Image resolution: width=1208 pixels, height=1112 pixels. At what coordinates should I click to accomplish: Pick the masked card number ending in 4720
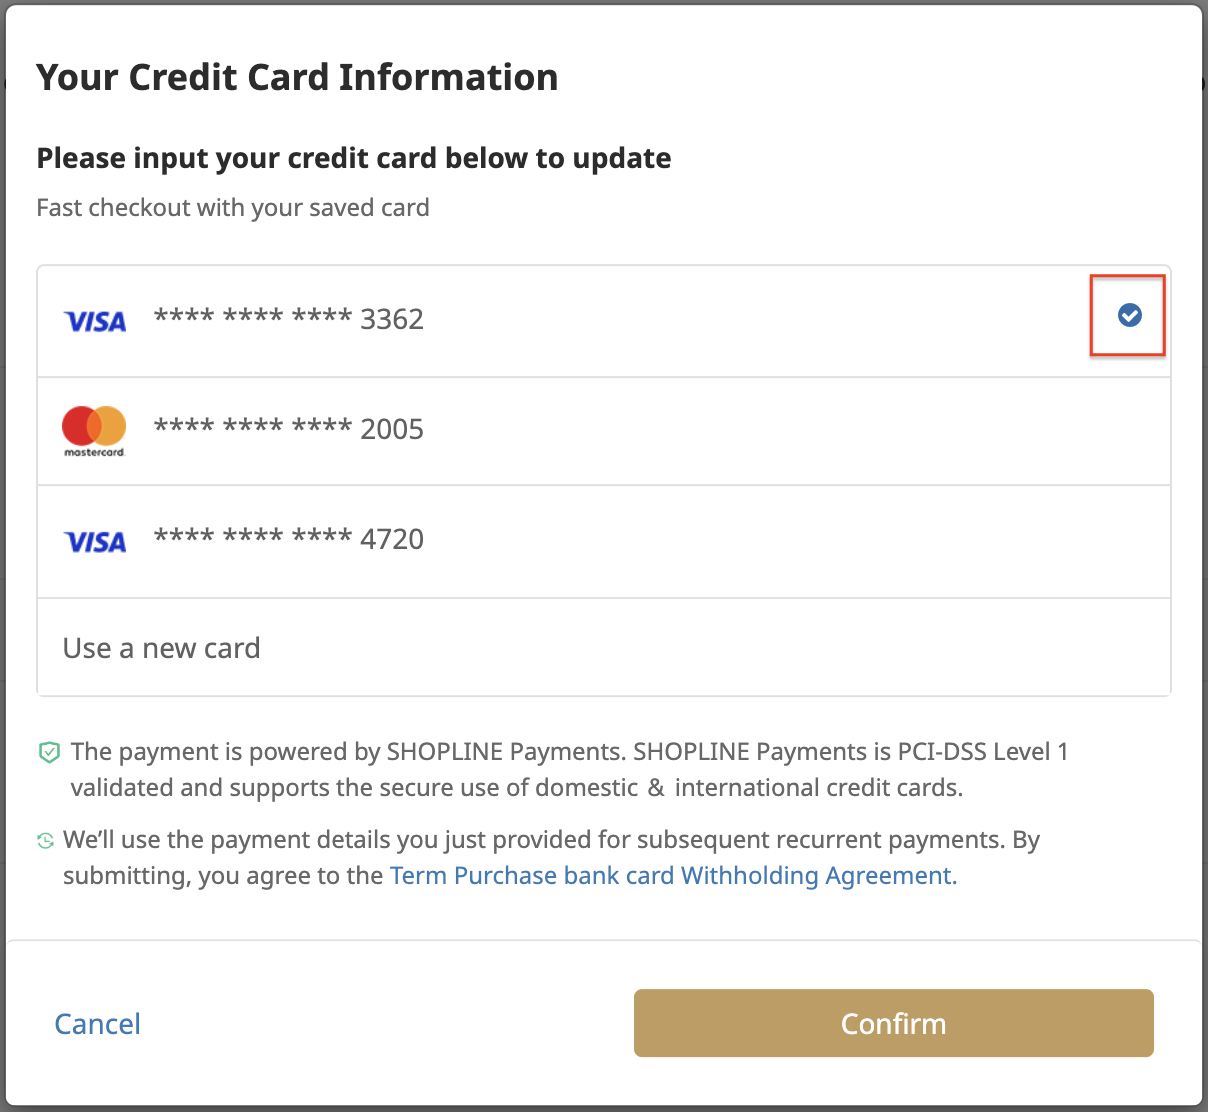pyautogui.click(x=289, y=539)
